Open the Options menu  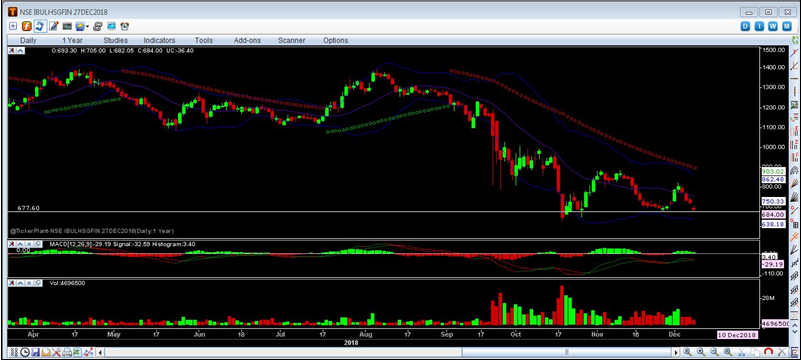pyautogui.click(x=336, y=40)
